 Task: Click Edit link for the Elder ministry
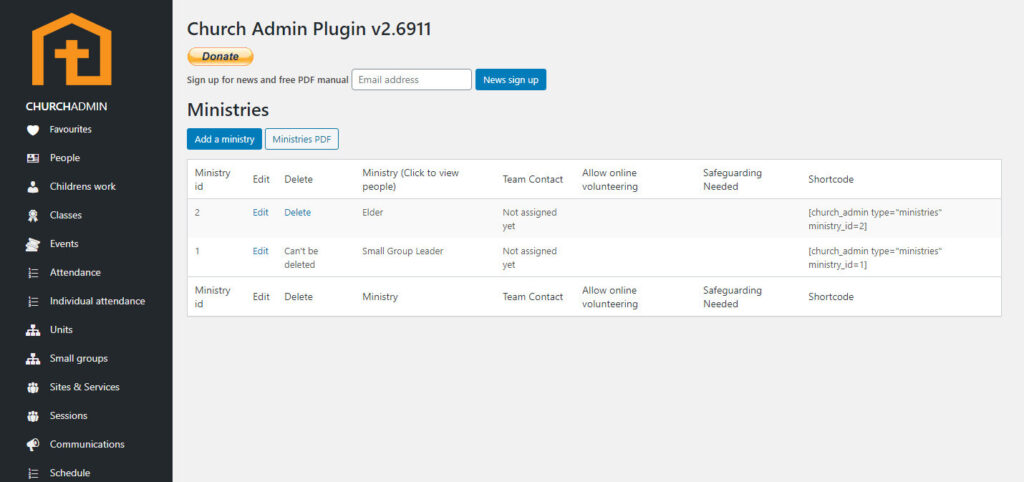tap(260, 213)
